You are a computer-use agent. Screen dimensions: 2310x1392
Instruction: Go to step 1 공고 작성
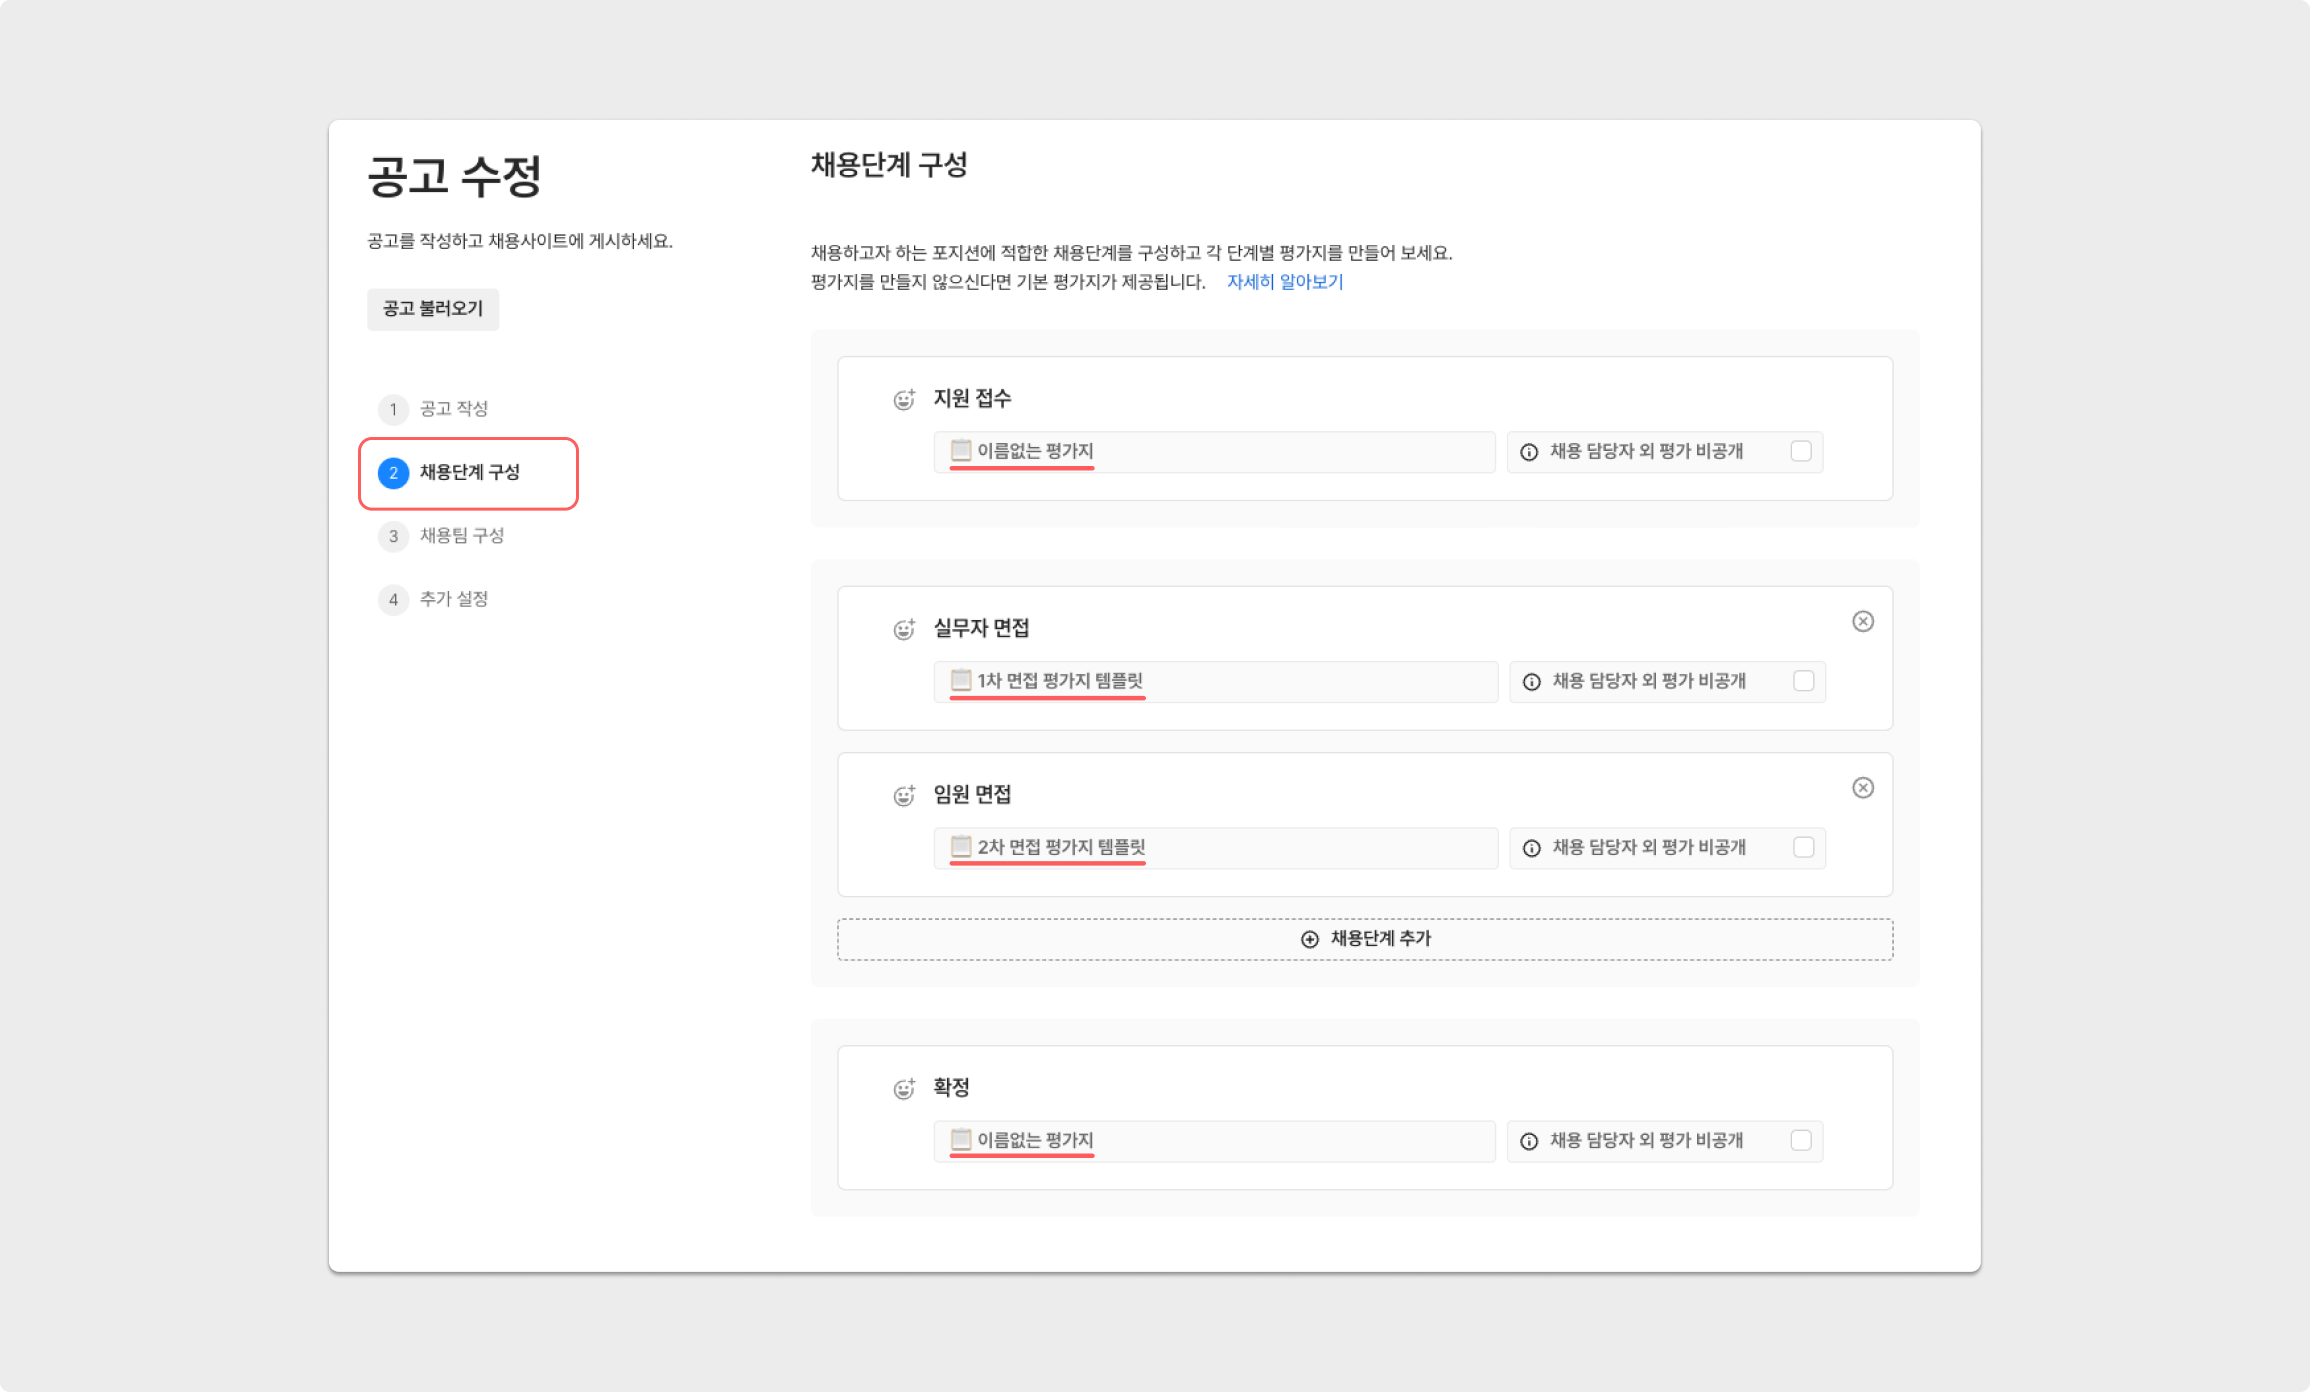[453, 408]
